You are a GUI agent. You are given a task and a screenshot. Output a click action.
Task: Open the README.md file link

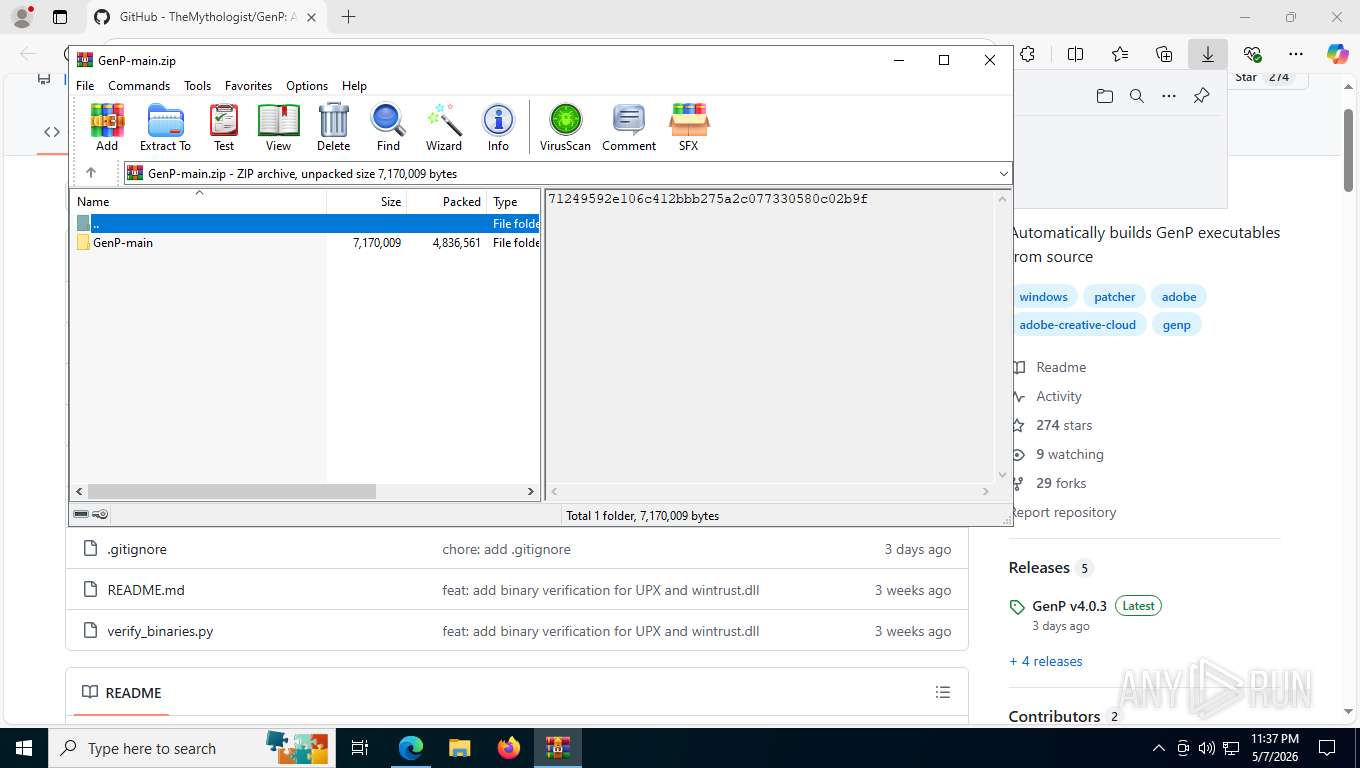pyautogui.click(x=146, y=590)
